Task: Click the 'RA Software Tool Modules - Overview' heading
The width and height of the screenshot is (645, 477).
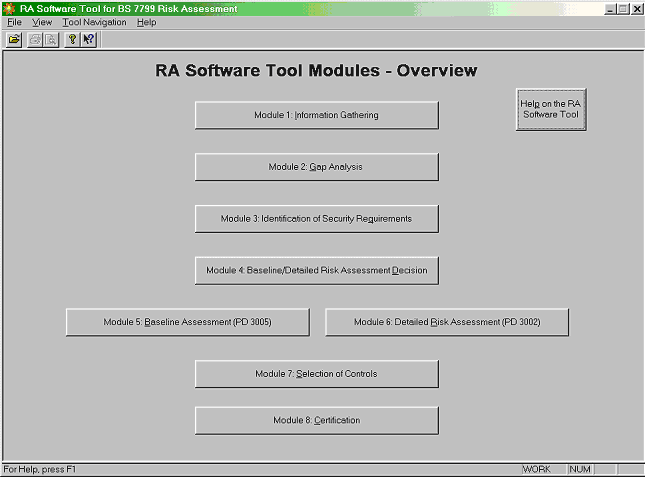Action: [316, 70]
